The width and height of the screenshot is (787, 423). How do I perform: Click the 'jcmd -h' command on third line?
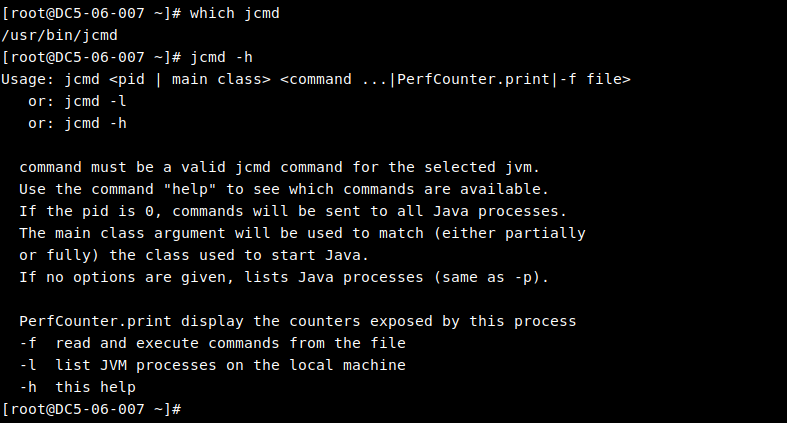tap(221, 57)
